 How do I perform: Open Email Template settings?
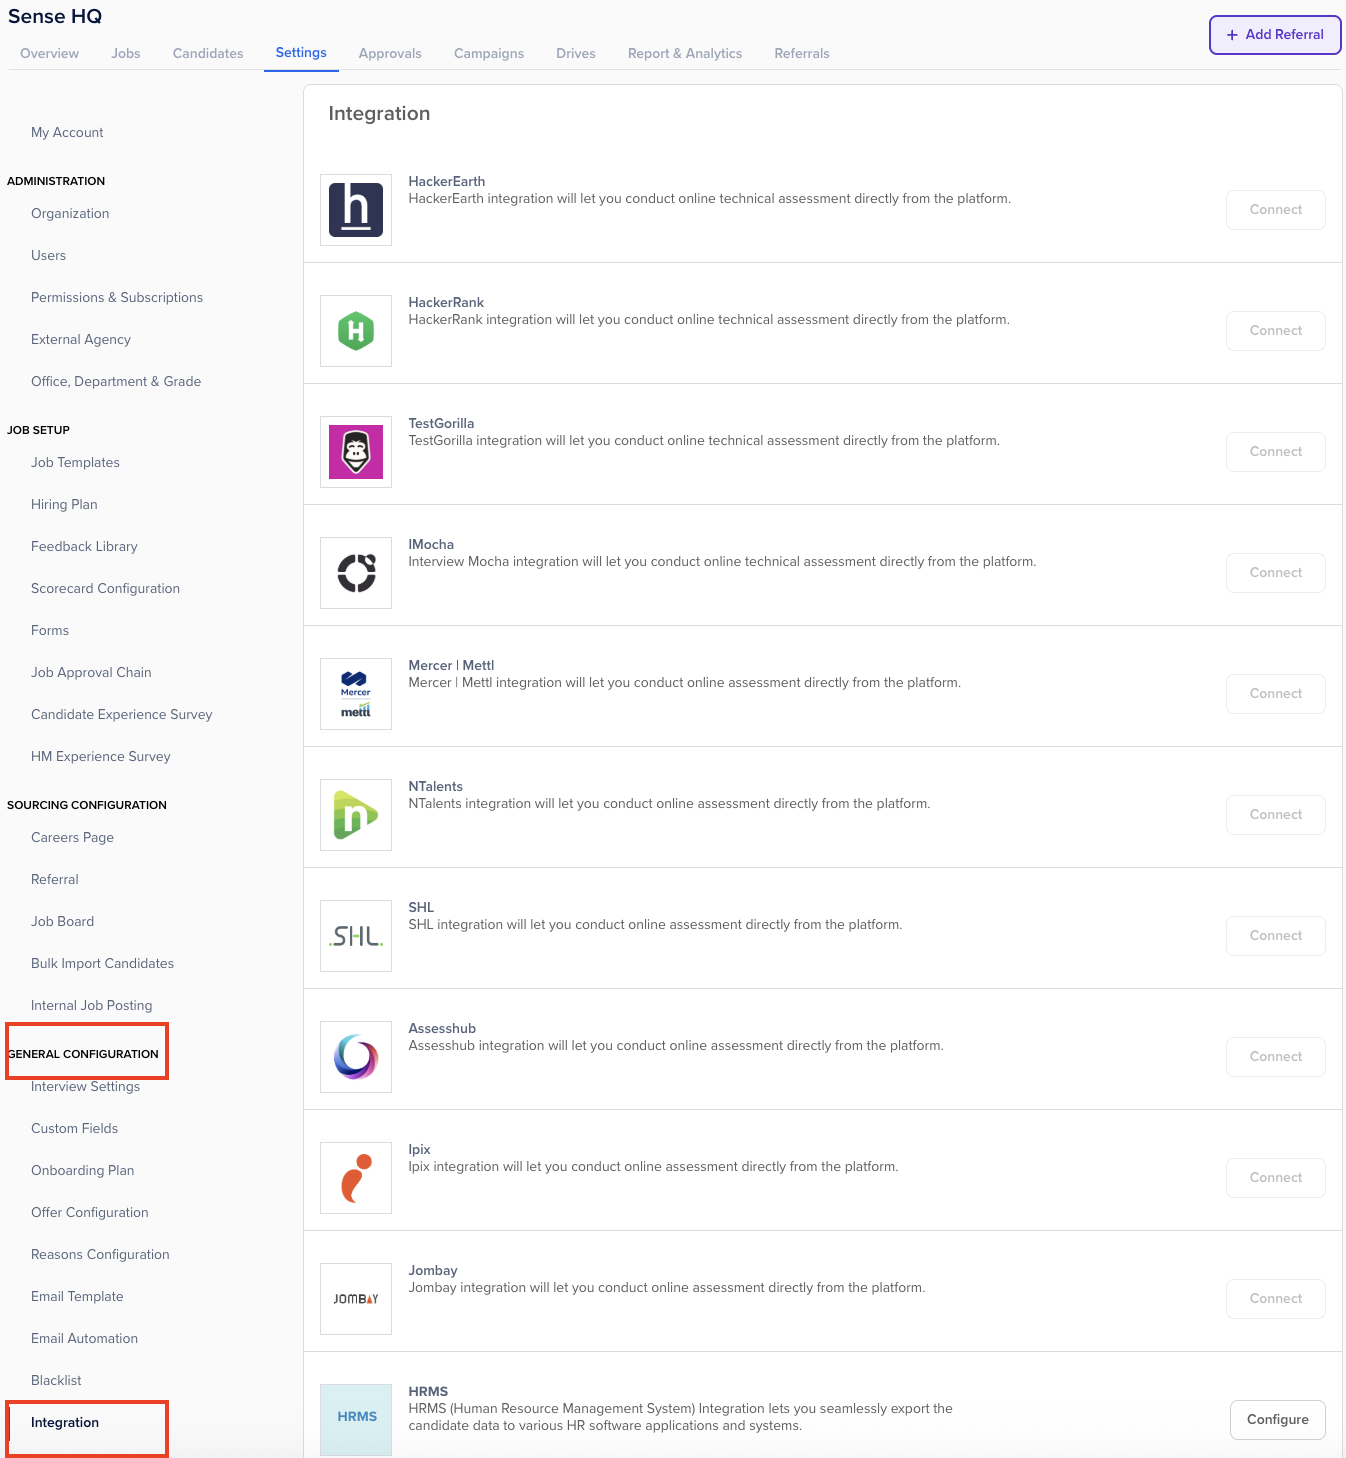(77, 1296)
